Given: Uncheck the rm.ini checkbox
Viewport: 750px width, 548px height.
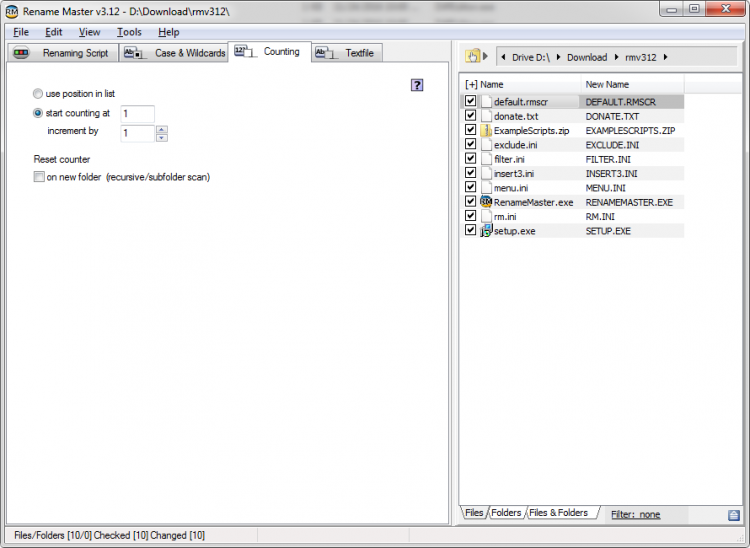Looking at the screenshot, I should tap(470, 216).
